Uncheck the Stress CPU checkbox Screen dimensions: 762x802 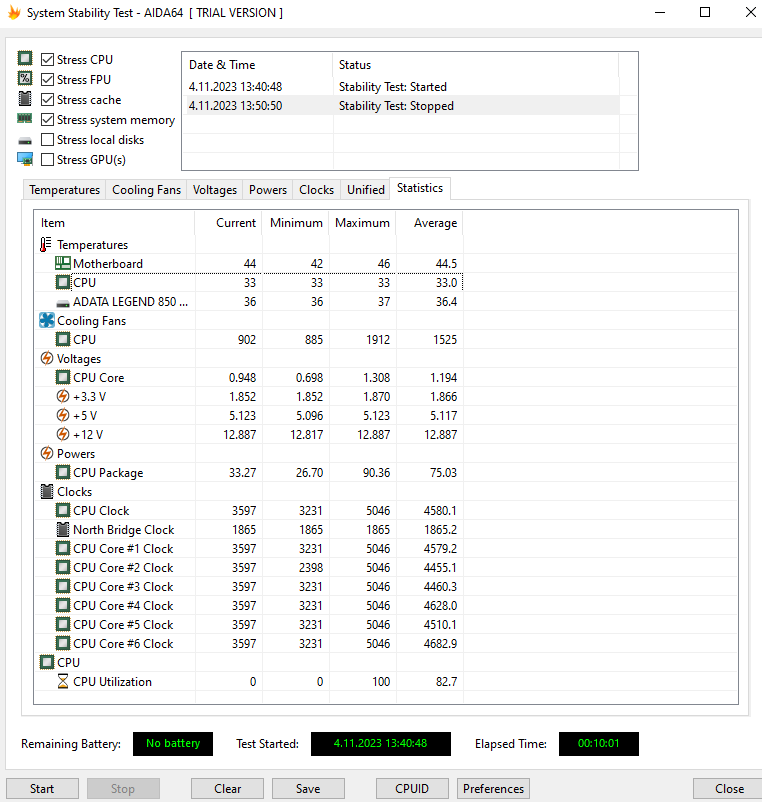tap(47, 60)
